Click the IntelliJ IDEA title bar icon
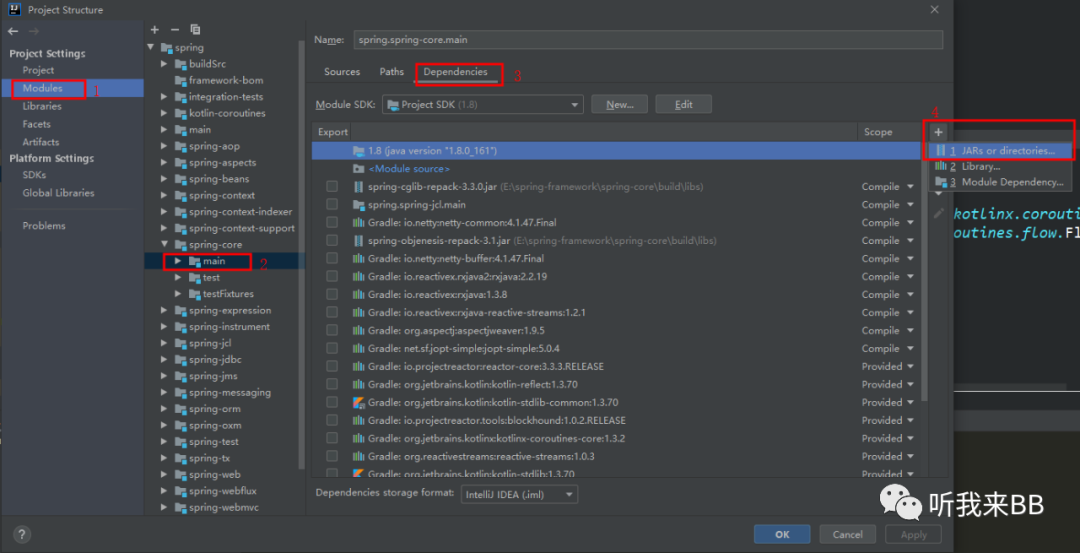Image resolution: width=1080 pixels, height=553 pixels. pyautogui.click(x=14, y=10)
